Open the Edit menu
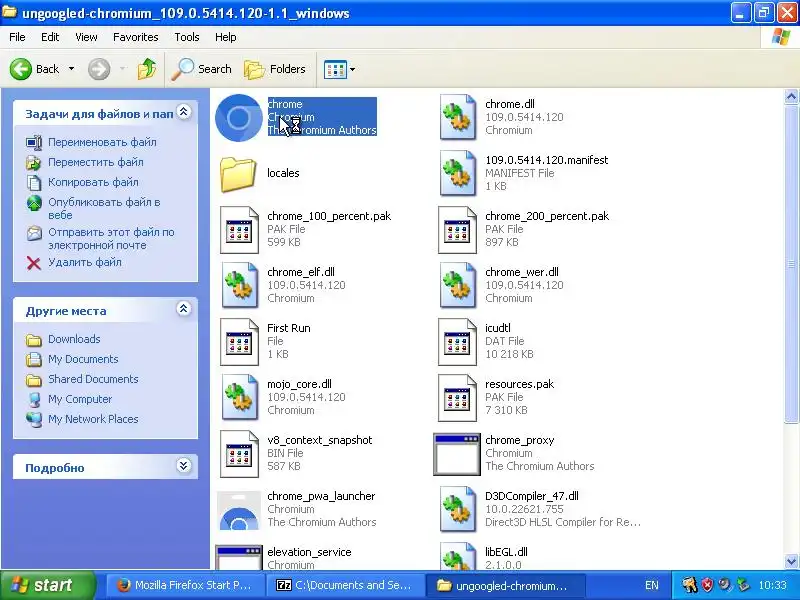The image size is (800, 600). point(50,37)
